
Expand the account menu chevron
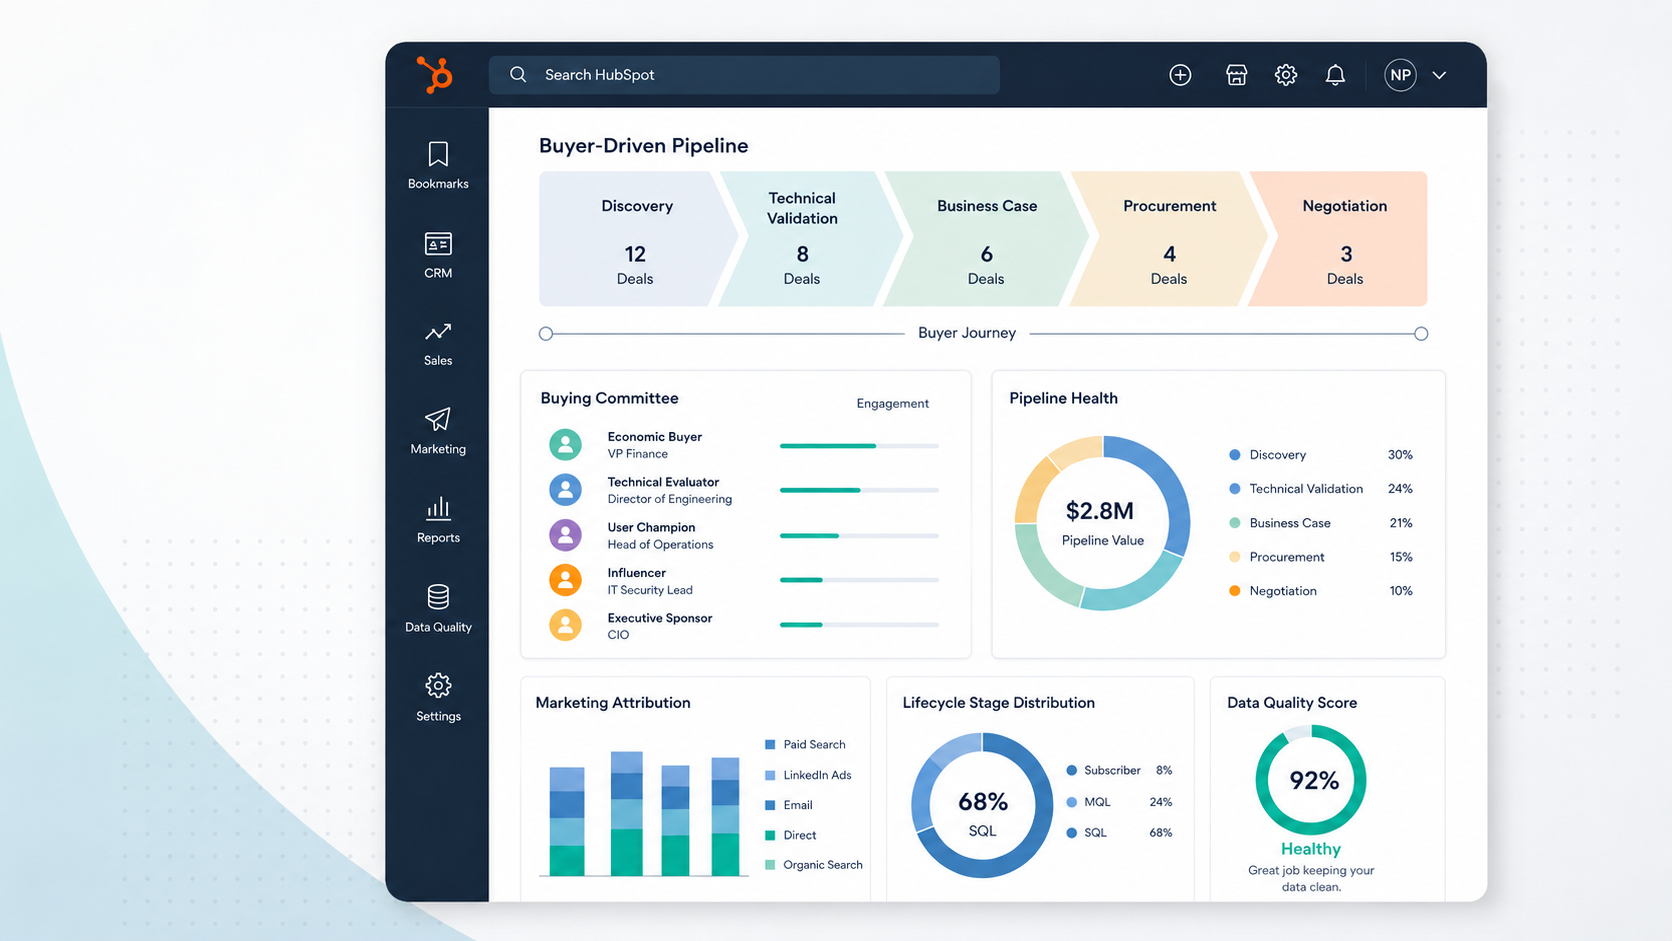[1439, 75]
